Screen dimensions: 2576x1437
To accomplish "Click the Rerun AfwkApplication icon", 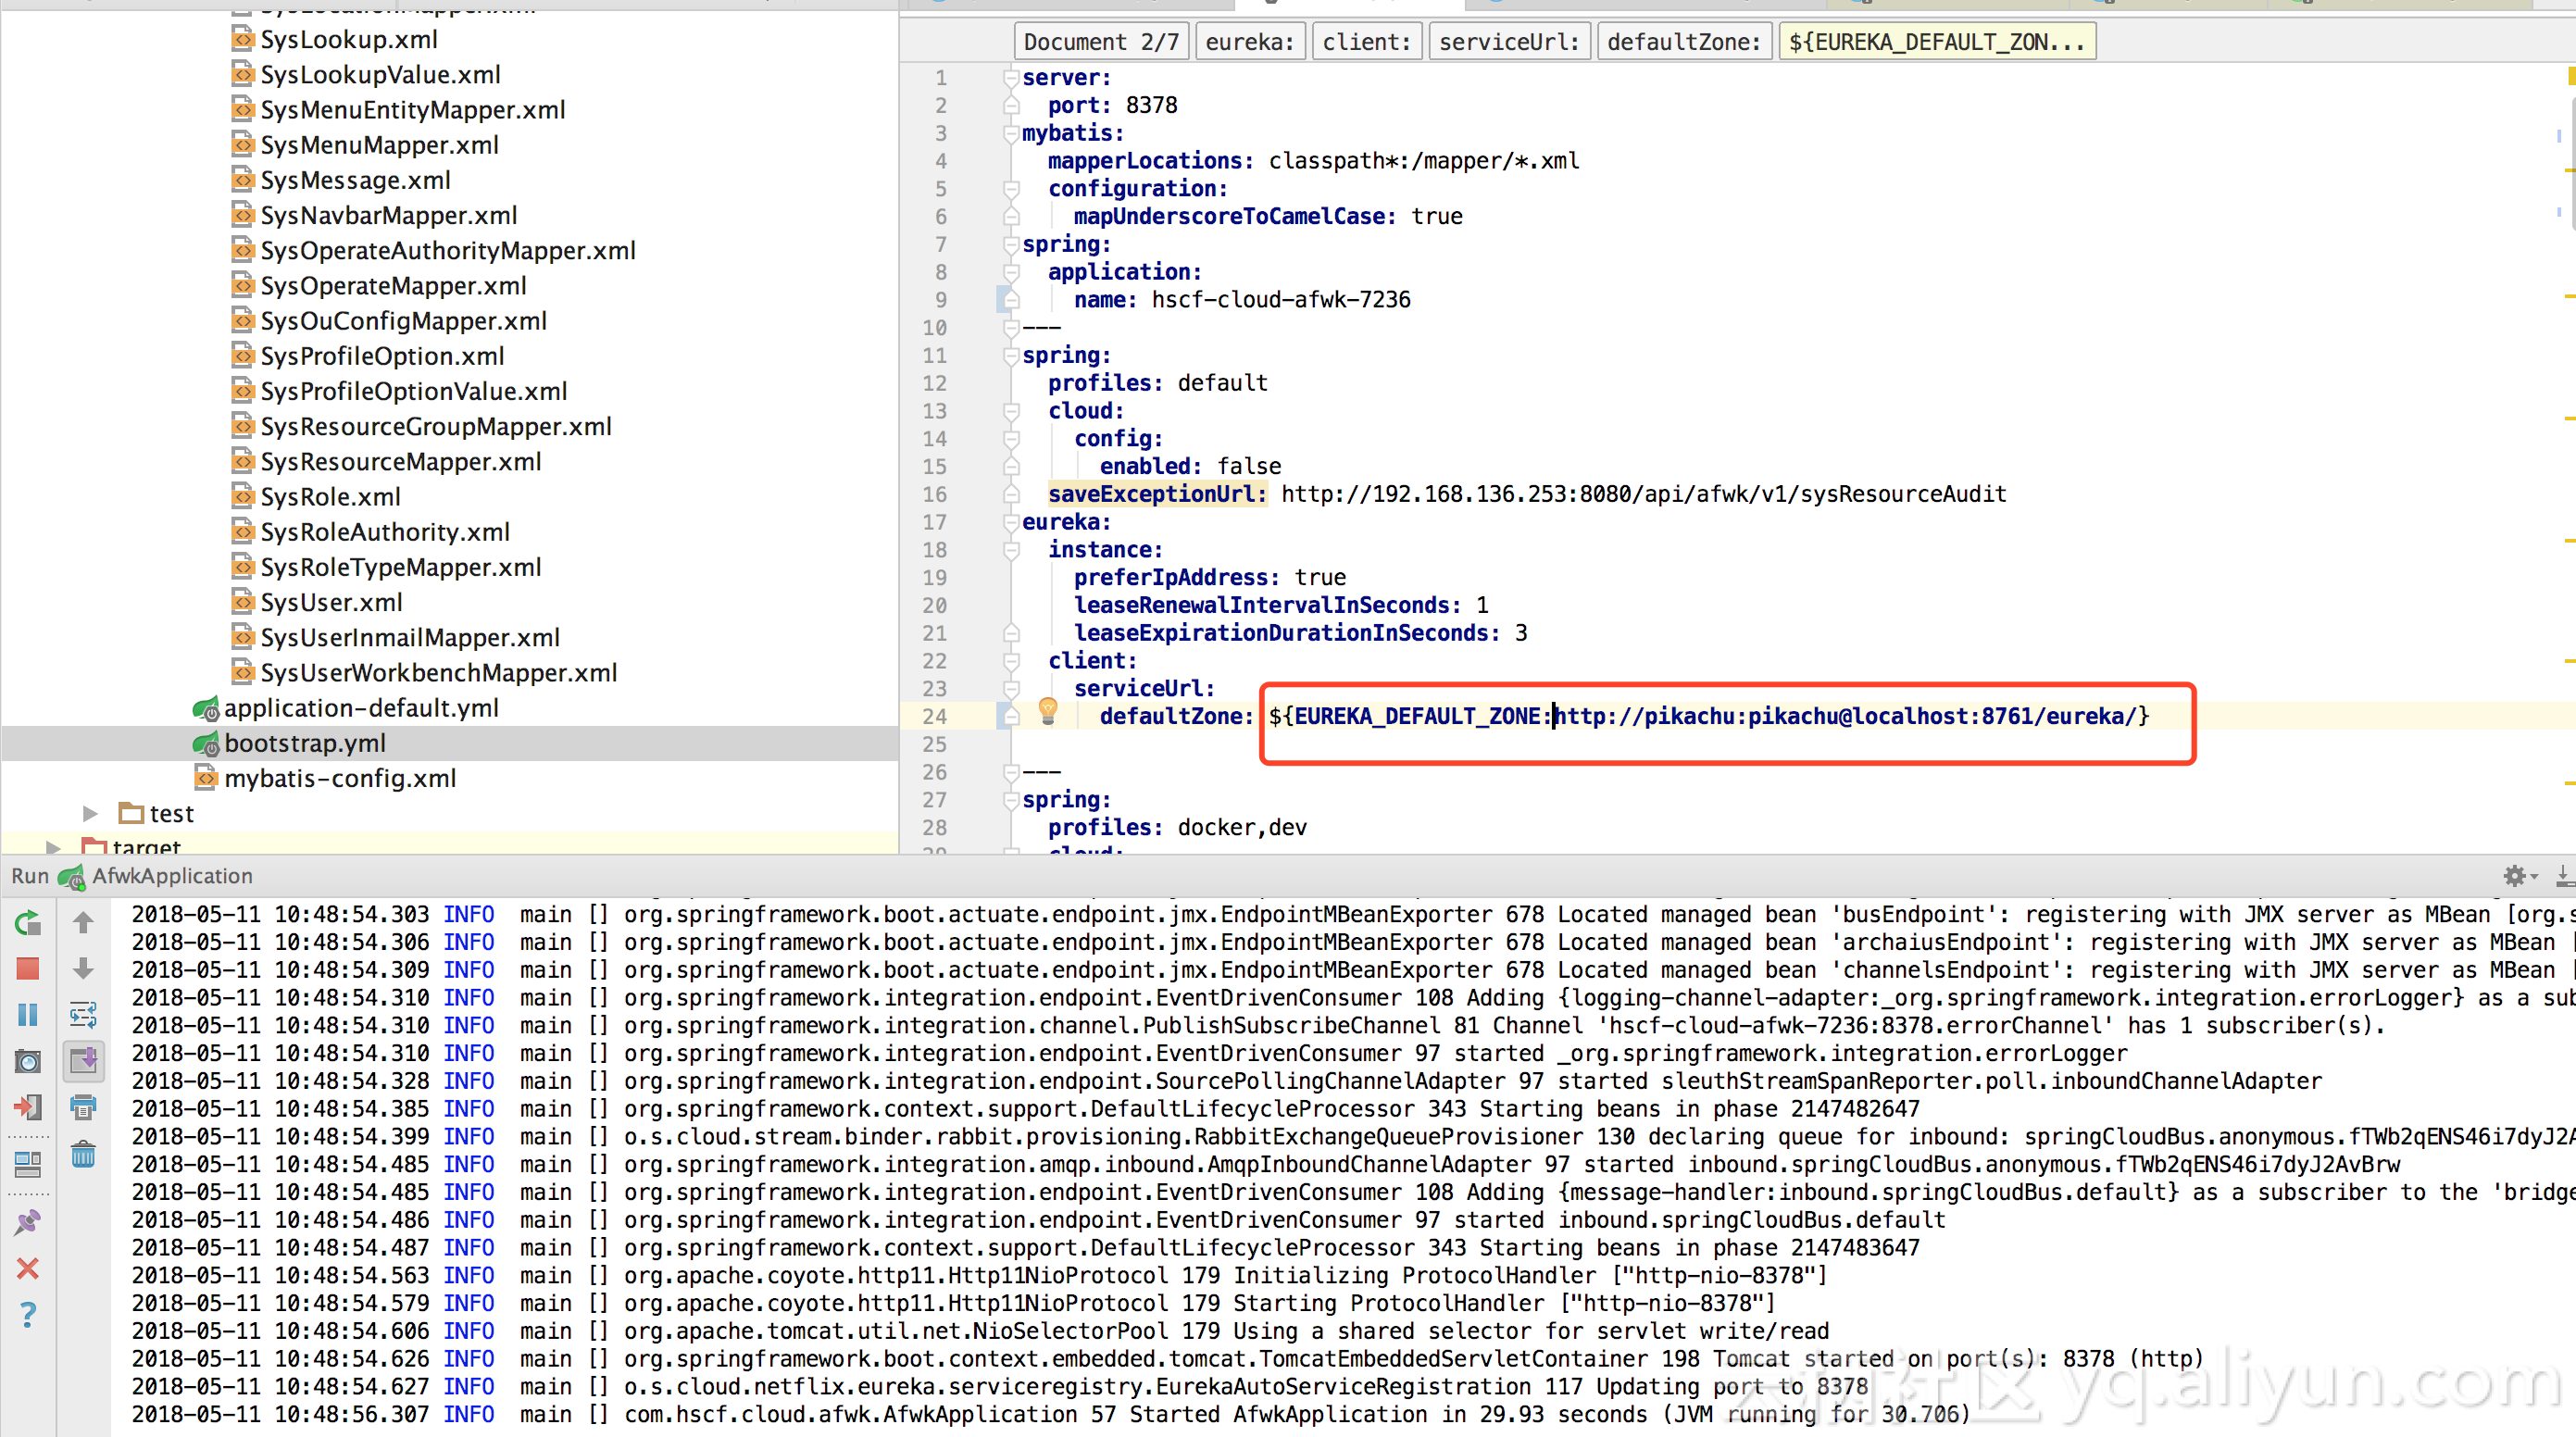I will [x=28, y=922].
